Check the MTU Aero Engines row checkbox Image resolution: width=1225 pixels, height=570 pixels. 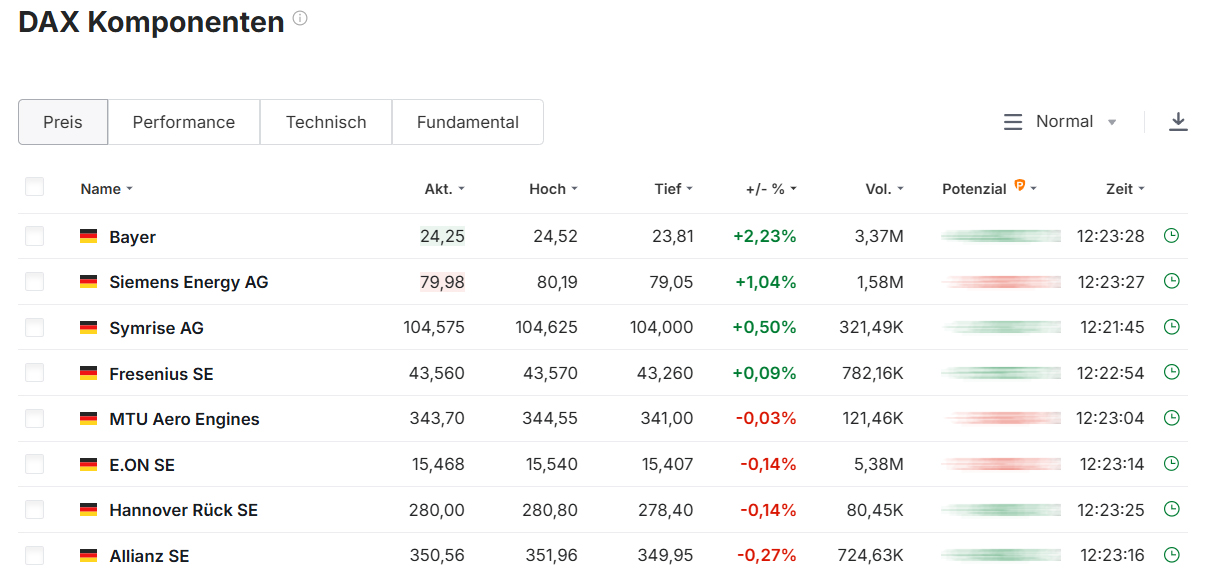35,419
